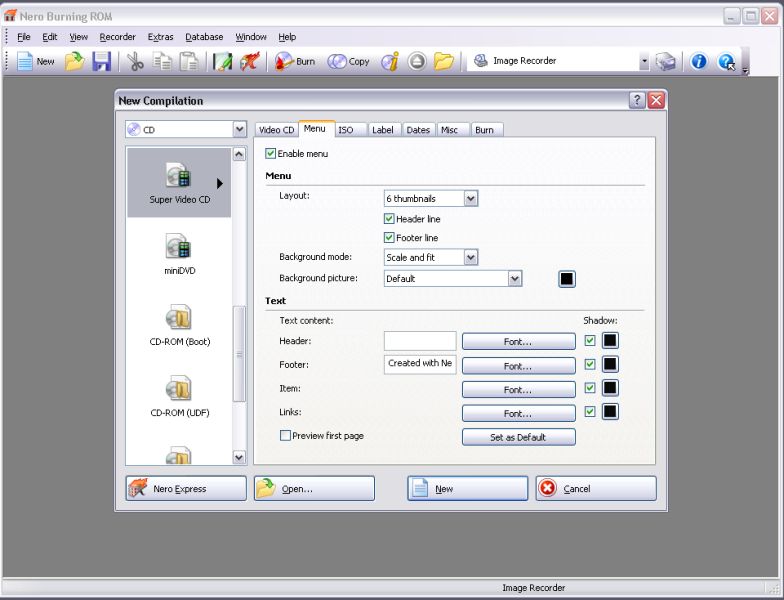Click the Copy documents toolbar icon

pos(162,62)
